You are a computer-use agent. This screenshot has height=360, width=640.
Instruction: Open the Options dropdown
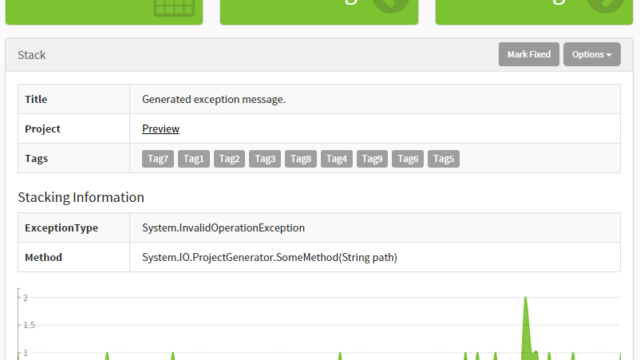(x=592, y=54)
